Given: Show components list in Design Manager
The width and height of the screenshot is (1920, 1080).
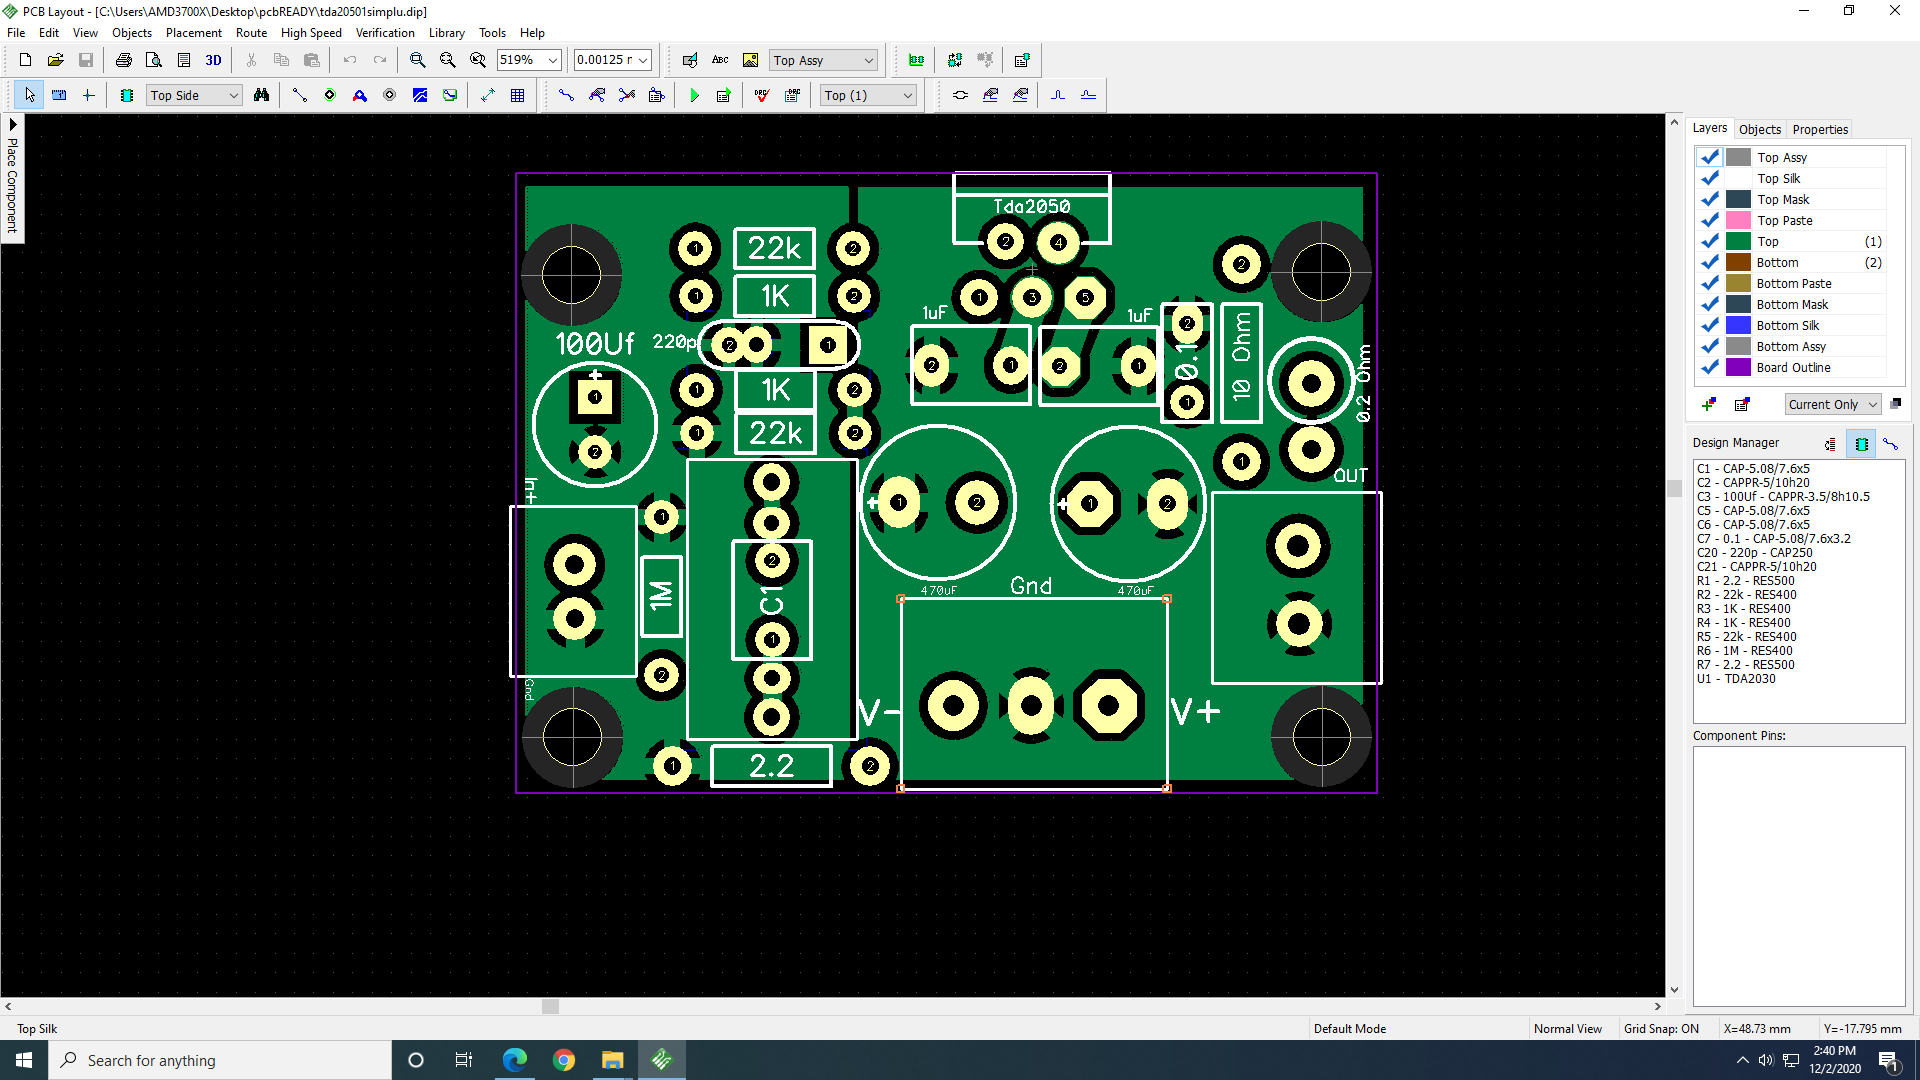Looking at the screenshot, I should coord(1861,444).
